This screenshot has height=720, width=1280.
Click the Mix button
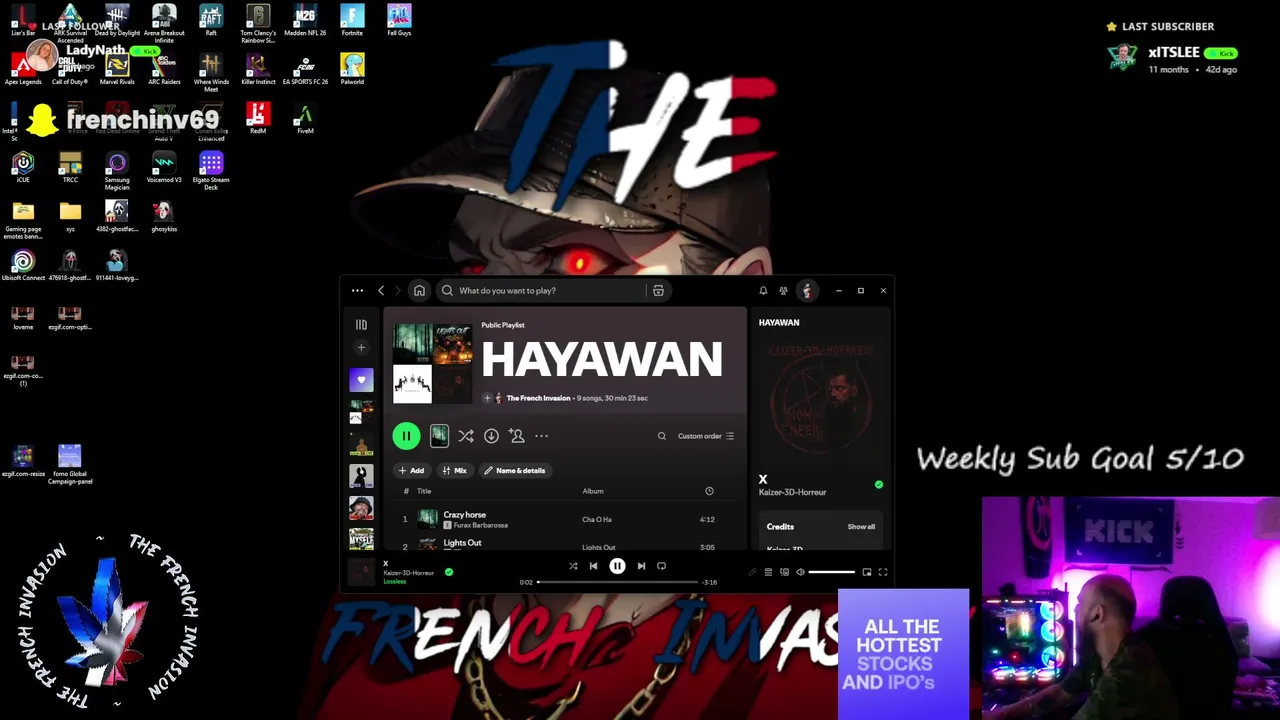(455, 471)
